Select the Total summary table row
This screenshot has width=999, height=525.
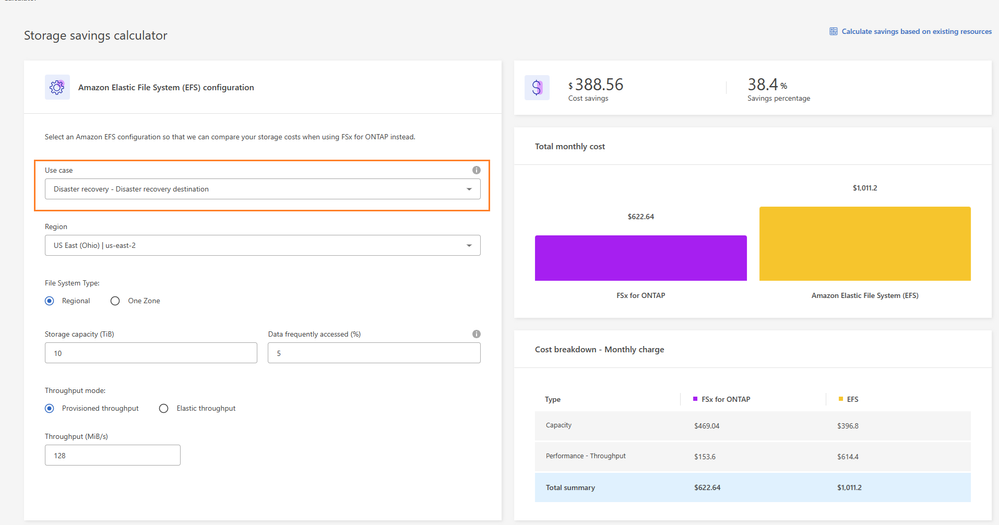(752, 488)
